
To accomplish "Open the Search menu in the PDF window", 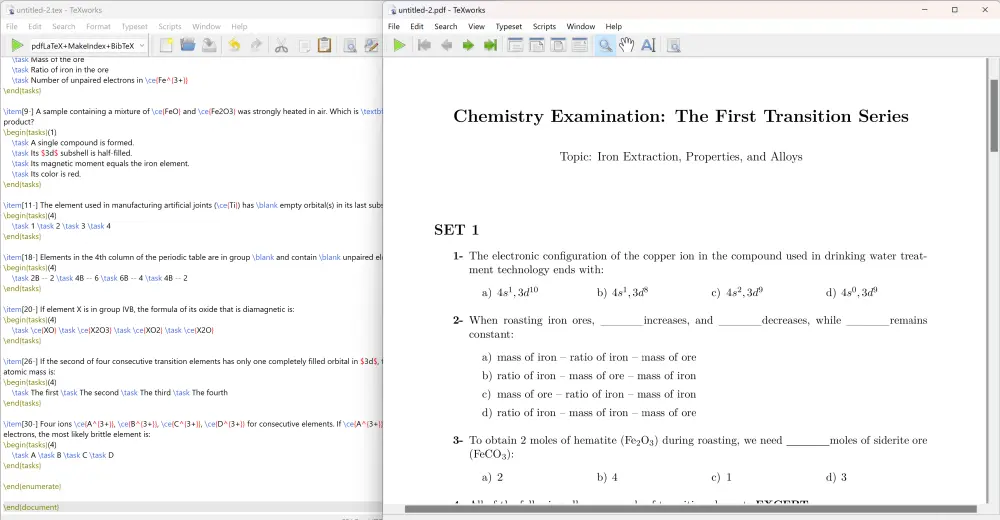I will [x=446, y=26].
